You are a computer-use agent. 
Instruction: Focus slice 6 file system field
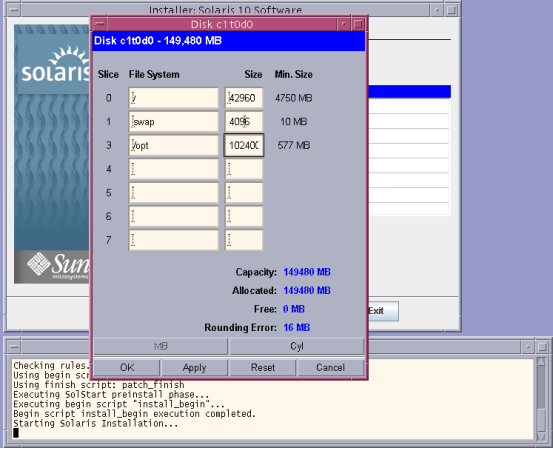click(174, 216)
